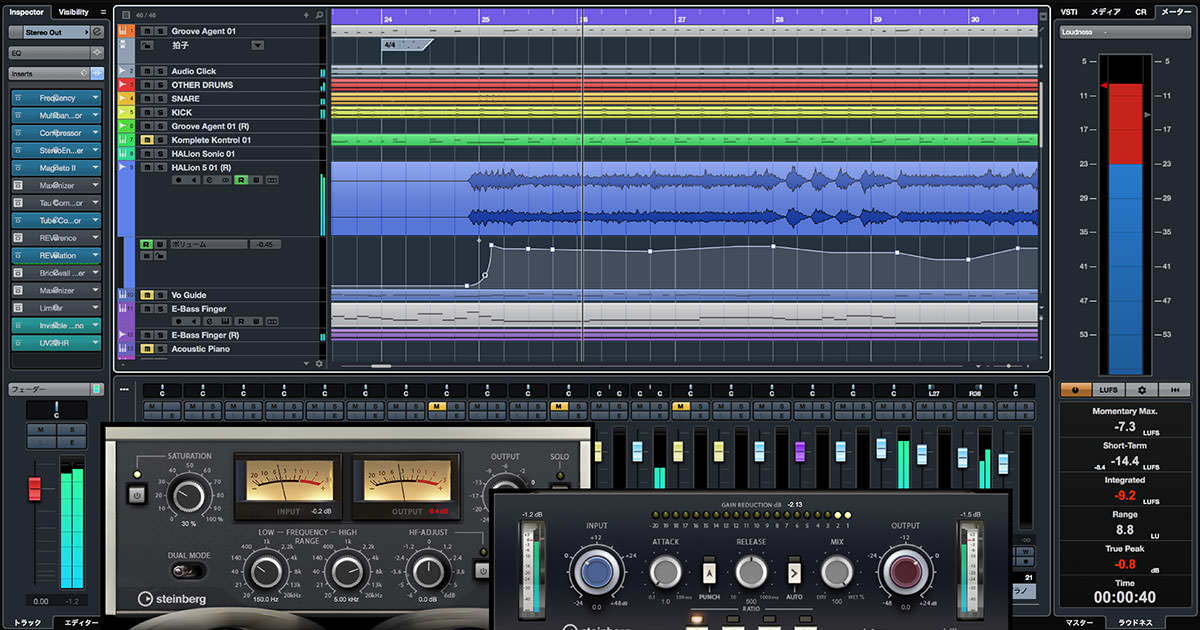This screenshot has height=630, width=1200.
Task: Enable Punch mode on the compressor
Action: (708, 573)
